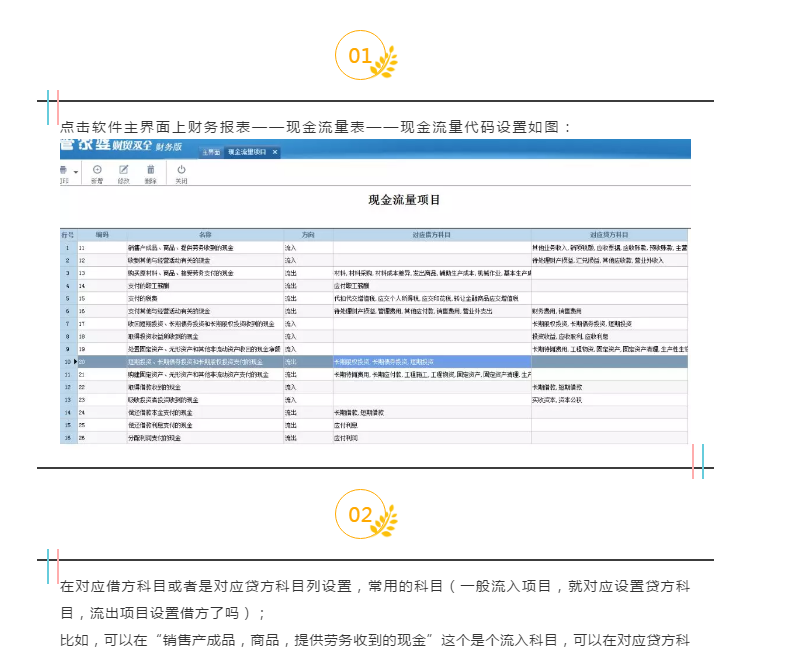This screenshot has height=658, width=804.
Task: Click the 新增 (add) toolbar icon
Action: [x=97, y=173]
